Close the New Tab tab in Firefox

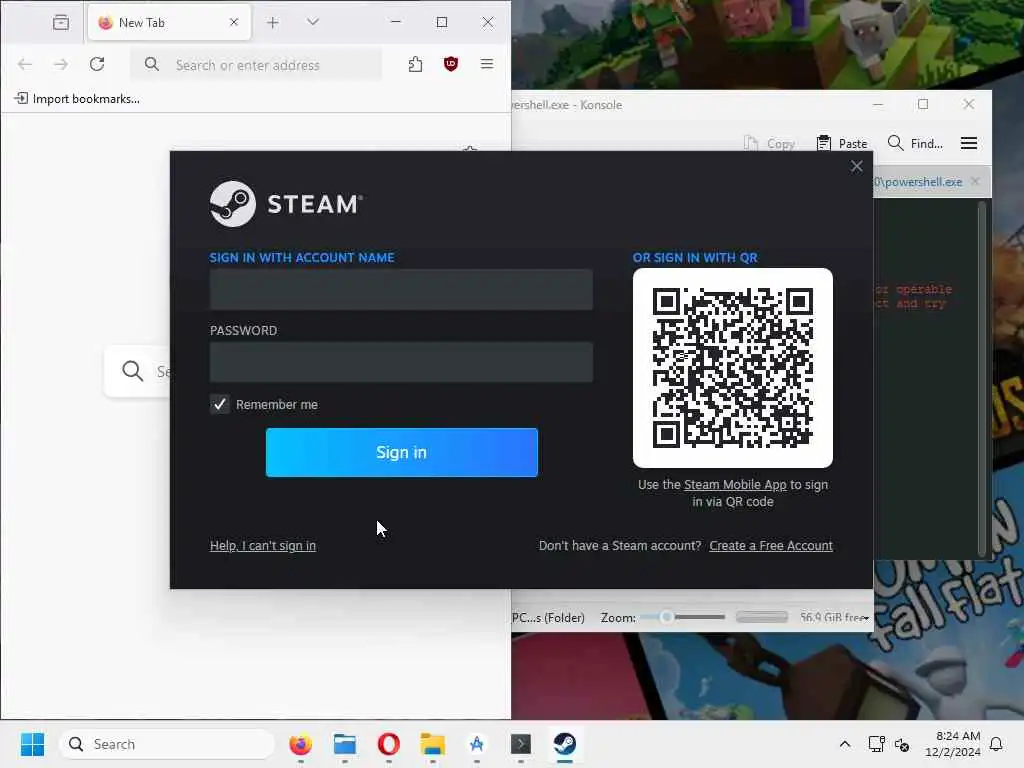tap(234, 22)
